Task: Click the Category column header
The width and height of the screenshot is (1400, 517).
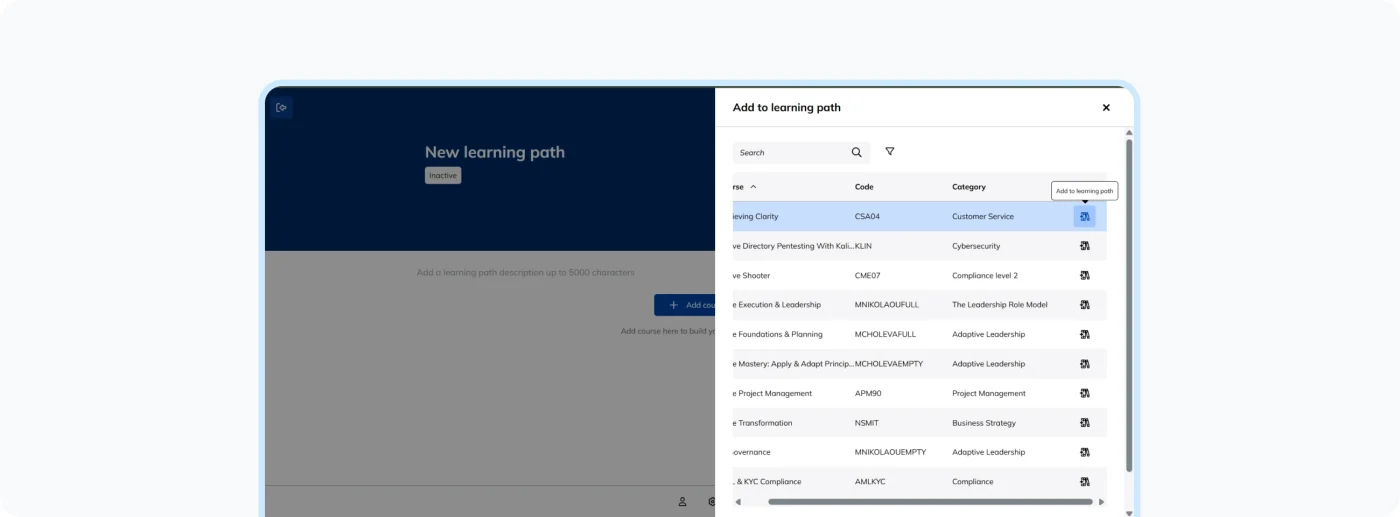Action: pyautogui.click(x=968, y=187)
